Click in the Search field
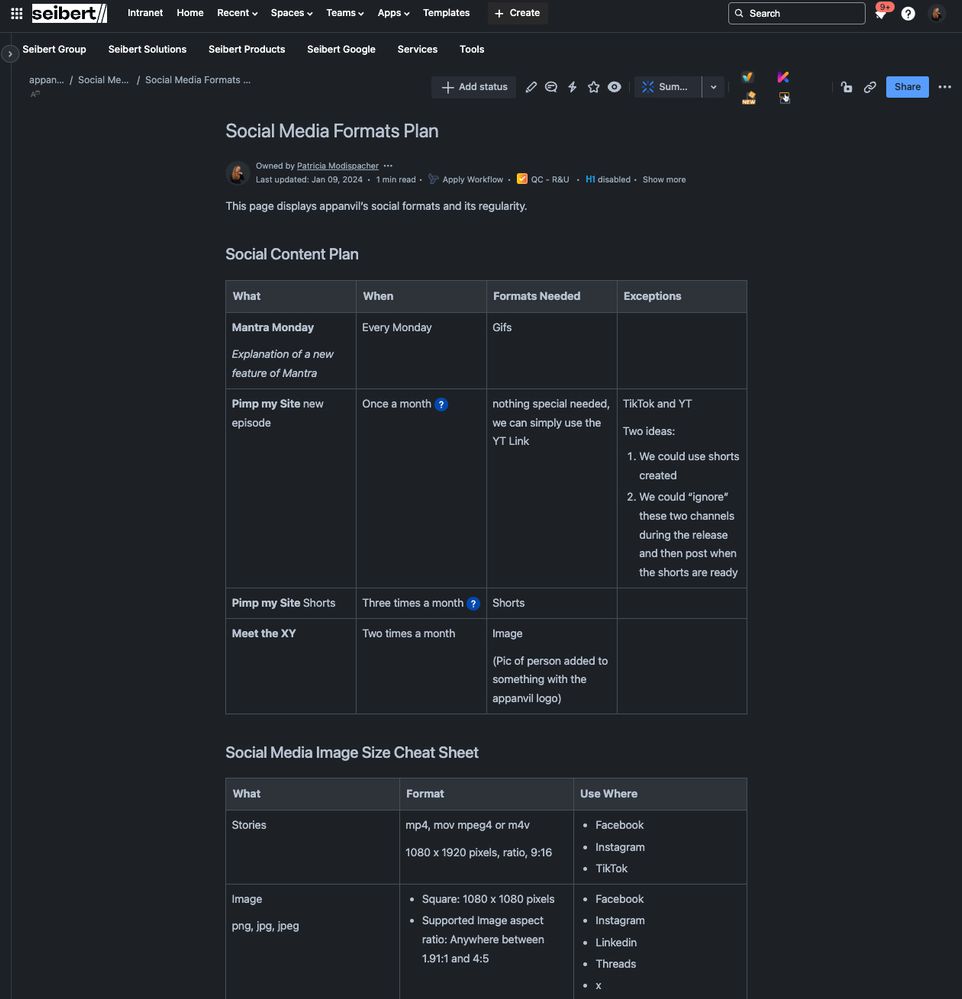Viewport: 962px width, 999px height. tap(795, 13)
